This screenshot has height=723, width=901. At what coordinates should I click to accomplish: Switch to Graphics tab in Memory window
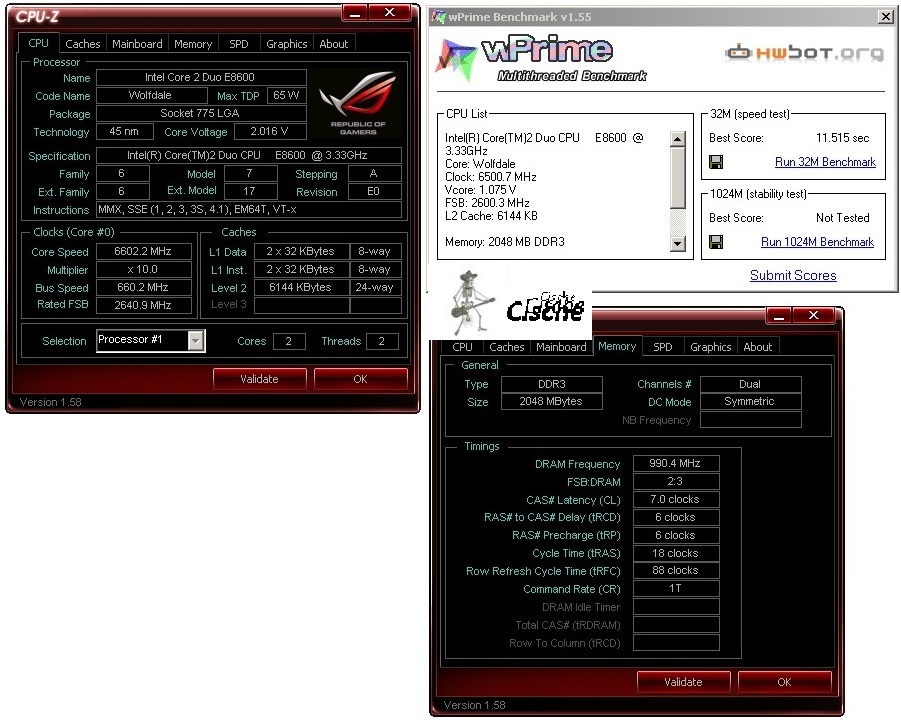click(711, 347)
